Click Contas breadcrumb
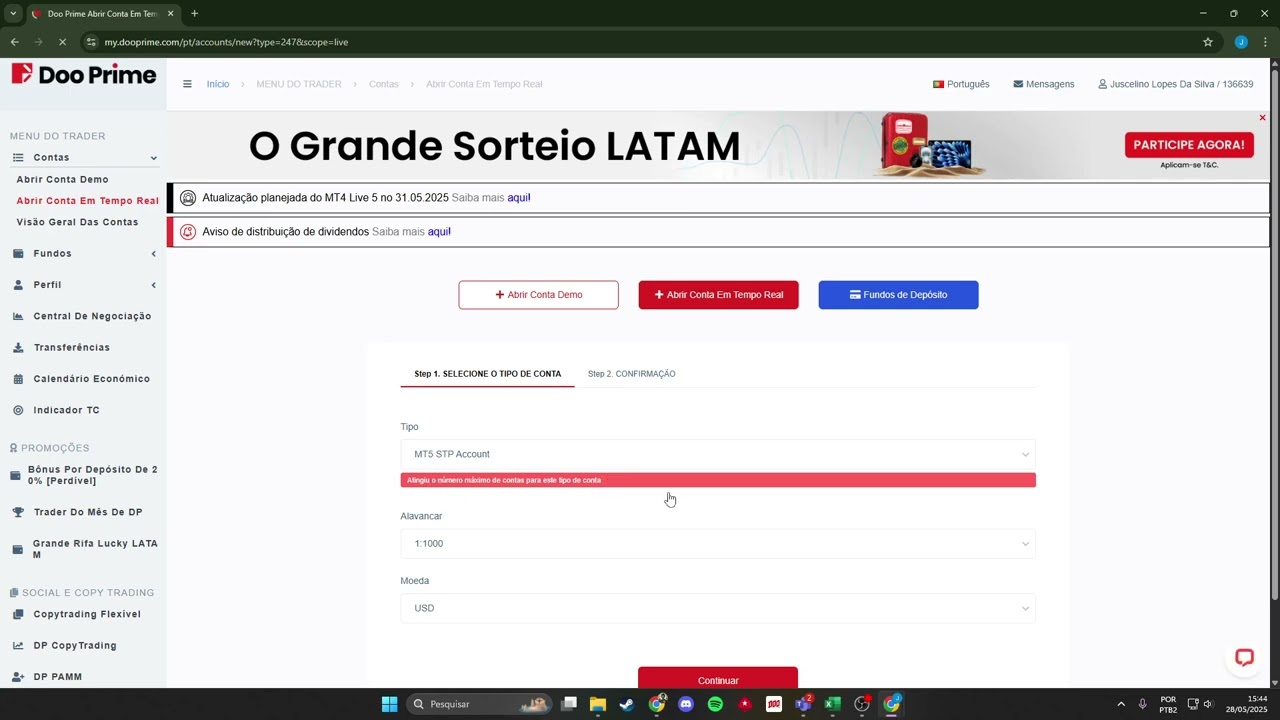The width and height of the screenshot is (1280, 720). [383, 84]
